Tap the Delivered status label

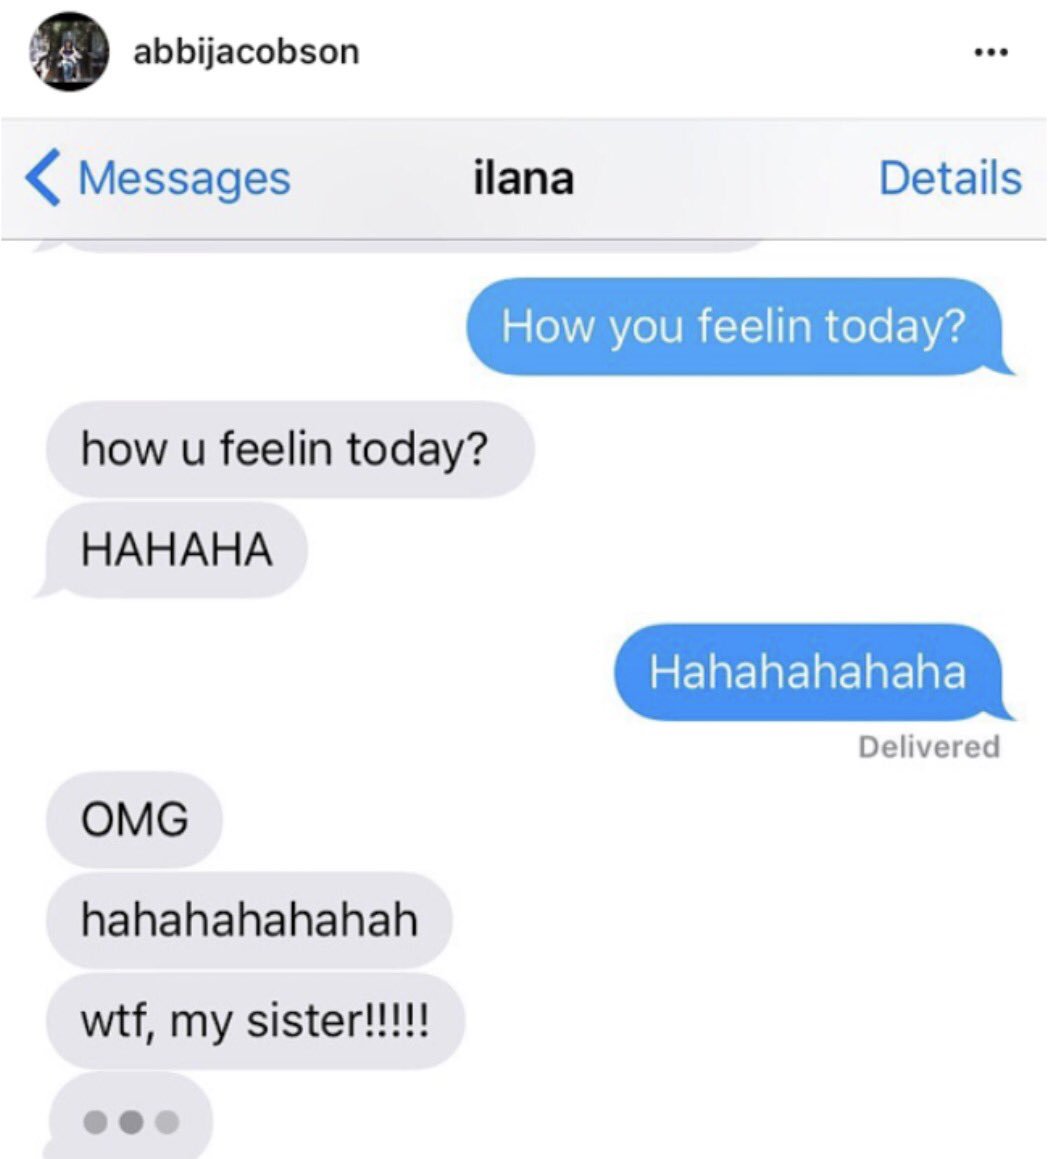[x=929, y=747]
